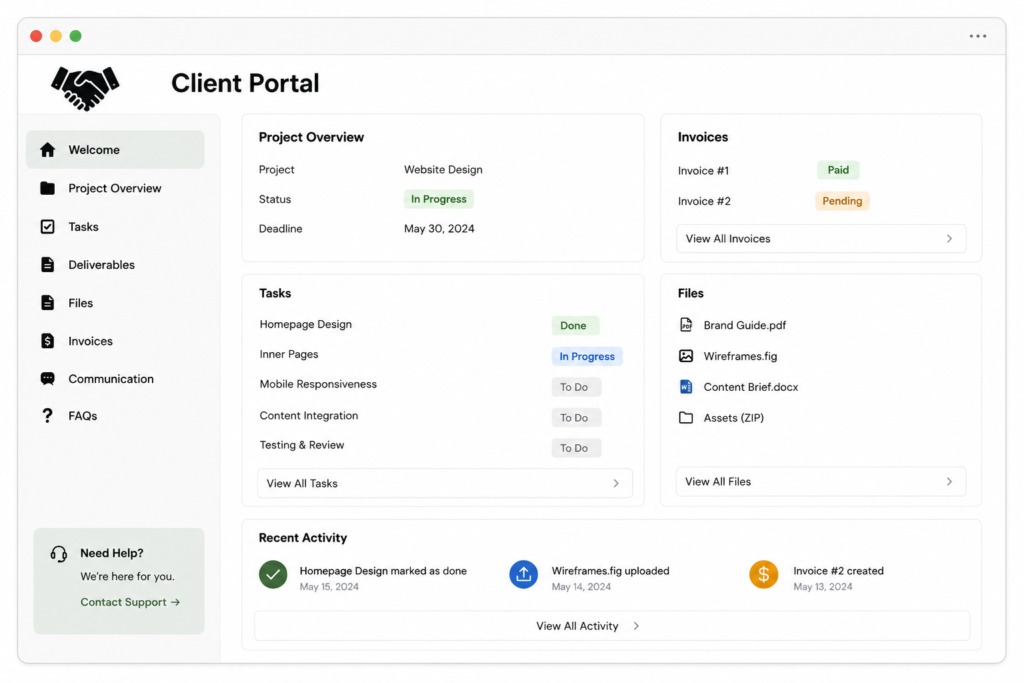Screen dimensions: 1024x683
Task: Click the folder icon beside Project Overview
Action: pyautogui.click(x=48, y=188)
